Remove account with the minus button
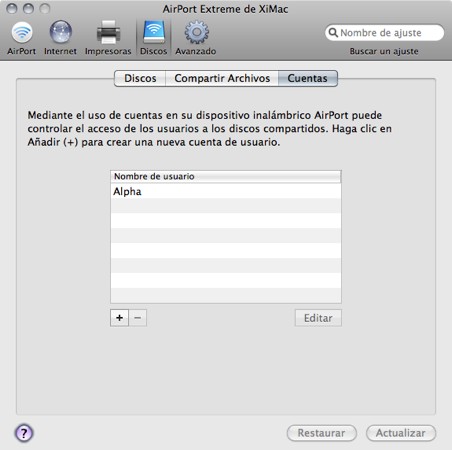Viewport: 452px width, 450px height. click(137, 318)
